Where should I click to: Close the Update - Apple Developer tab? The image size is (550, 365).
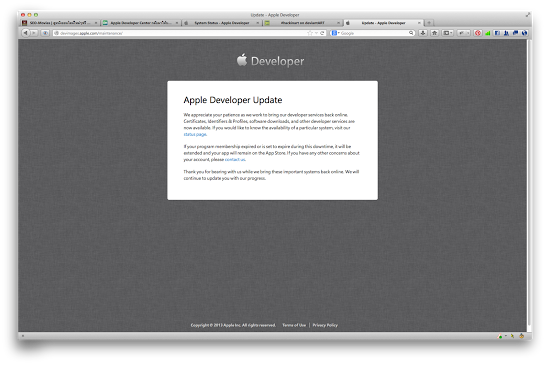coord(419,23)
